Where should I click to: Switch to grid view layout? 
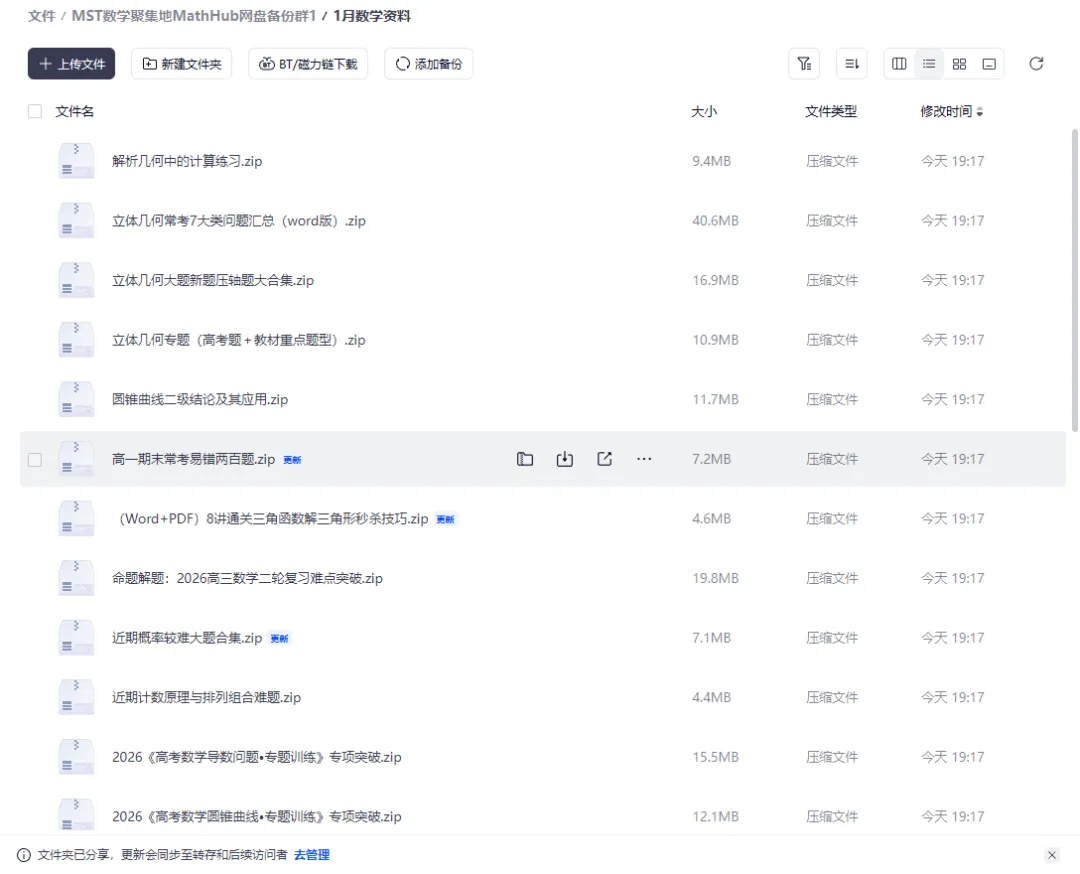coord(958,63)
